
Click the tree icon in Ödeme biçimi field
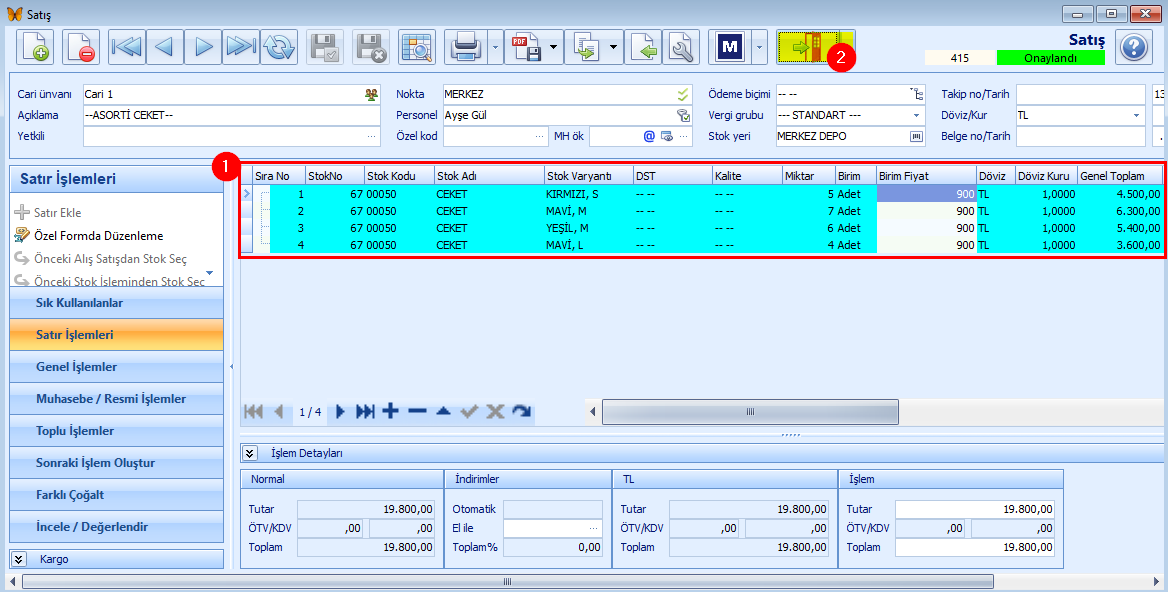pyautogui.click(x=916, y=95)
